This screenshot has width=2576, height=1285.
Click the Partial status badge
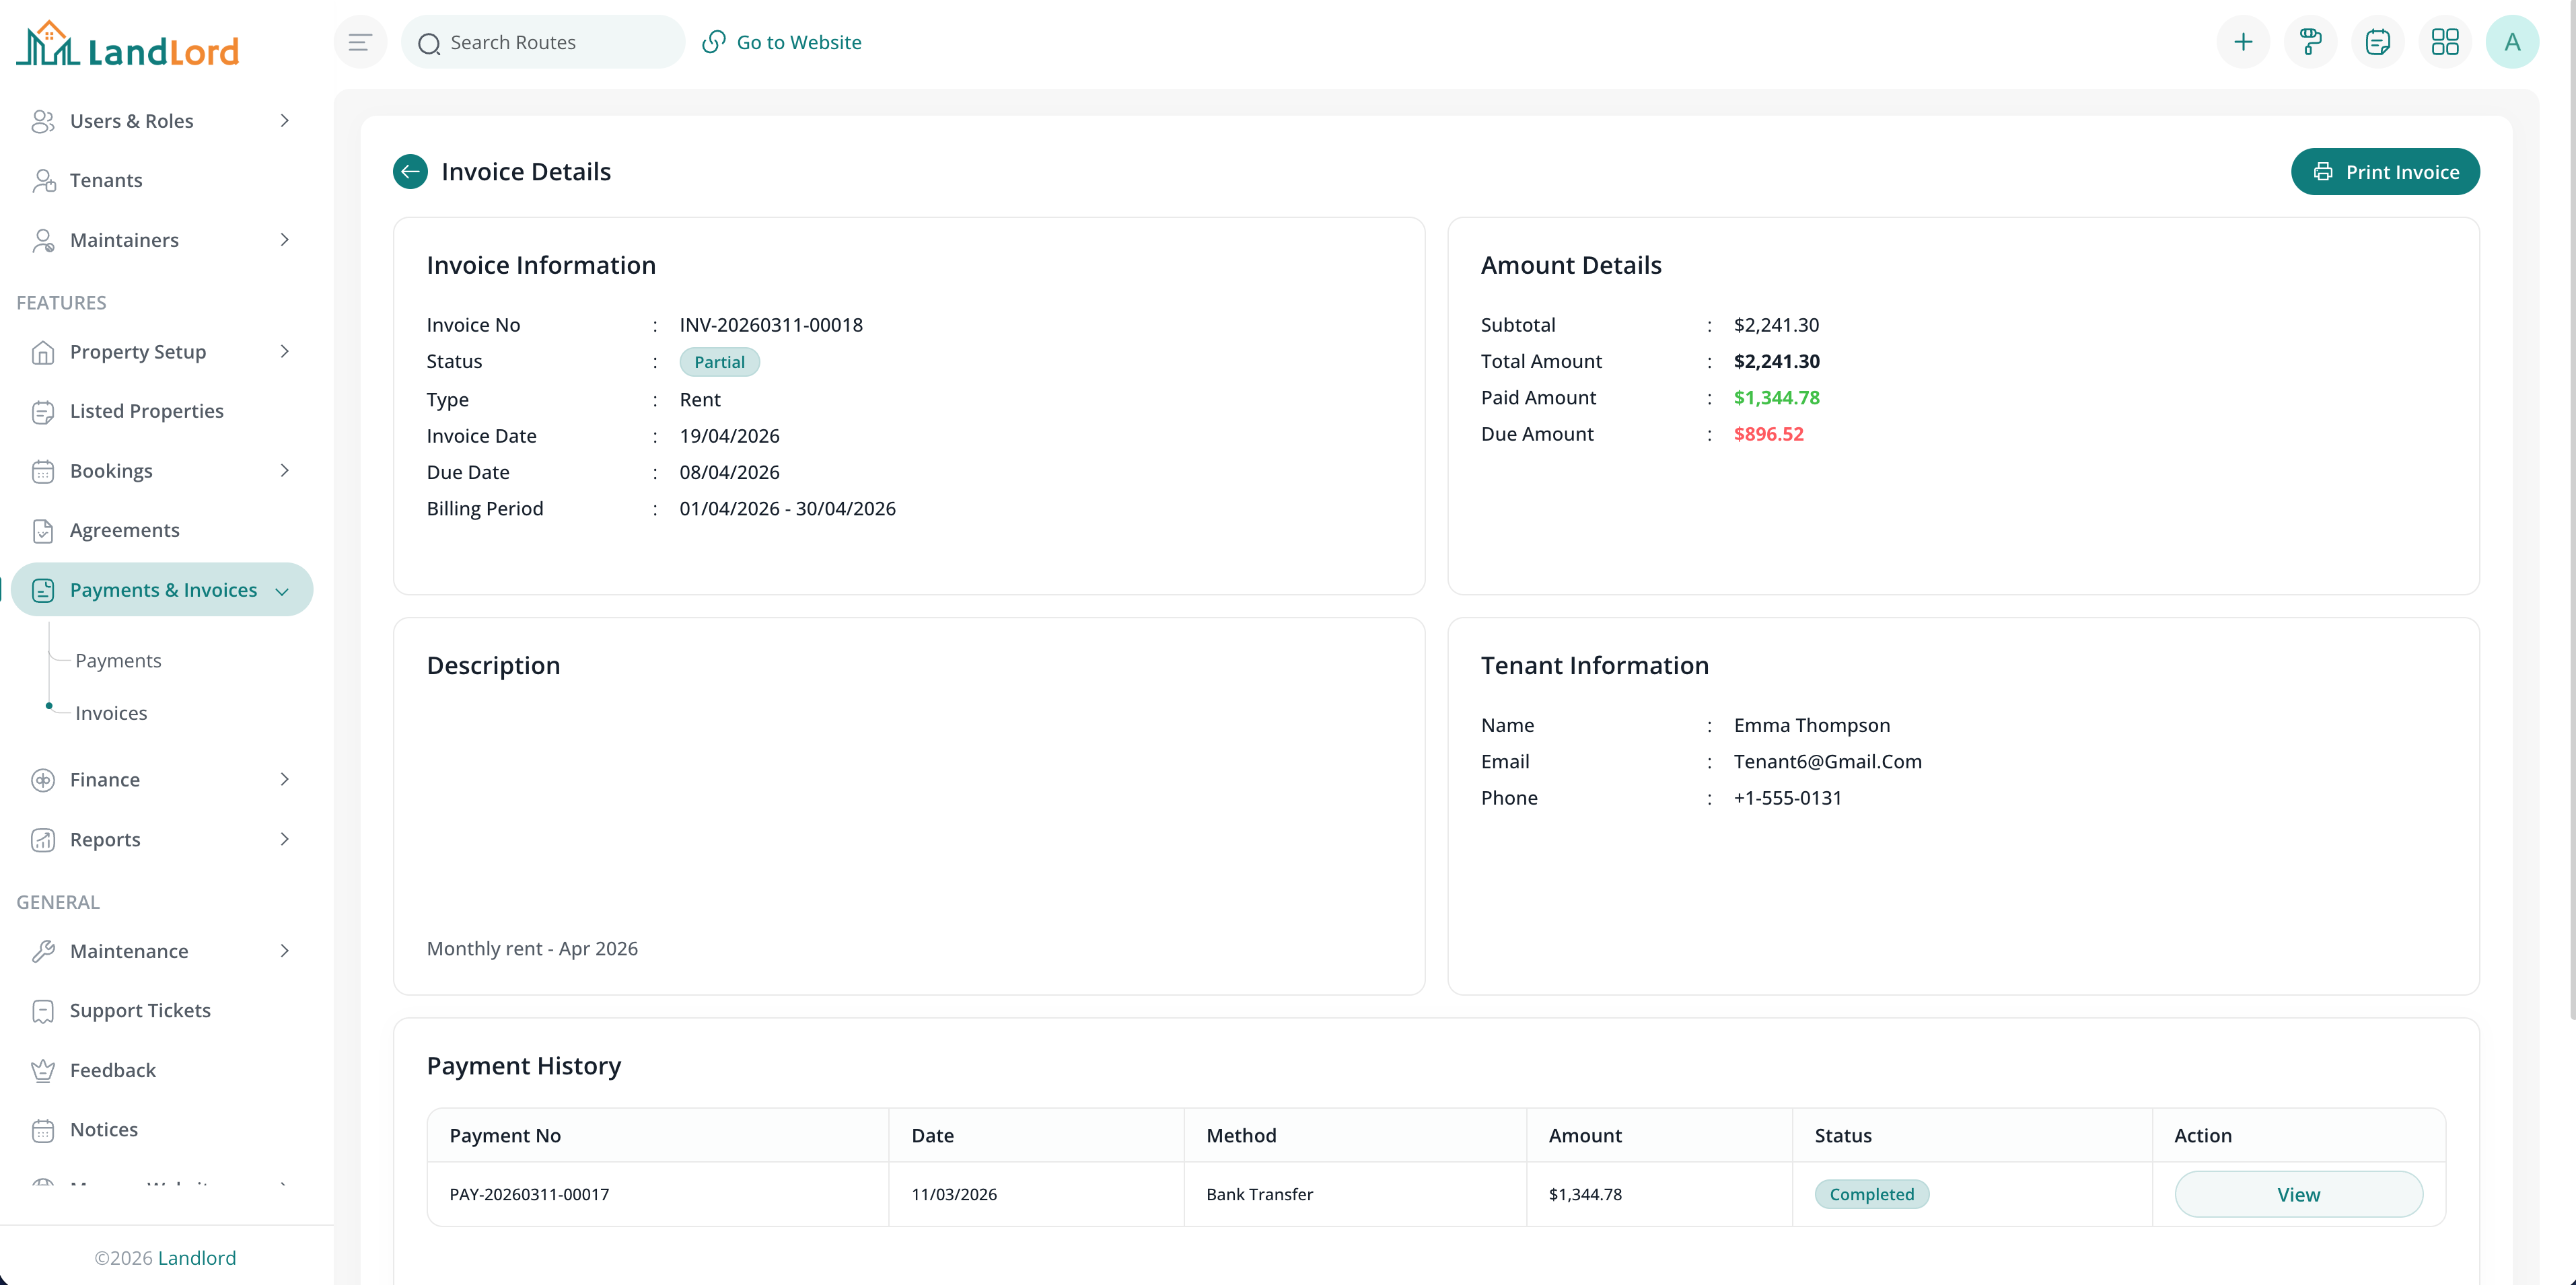pyautogui.click(x=719, y=361)
